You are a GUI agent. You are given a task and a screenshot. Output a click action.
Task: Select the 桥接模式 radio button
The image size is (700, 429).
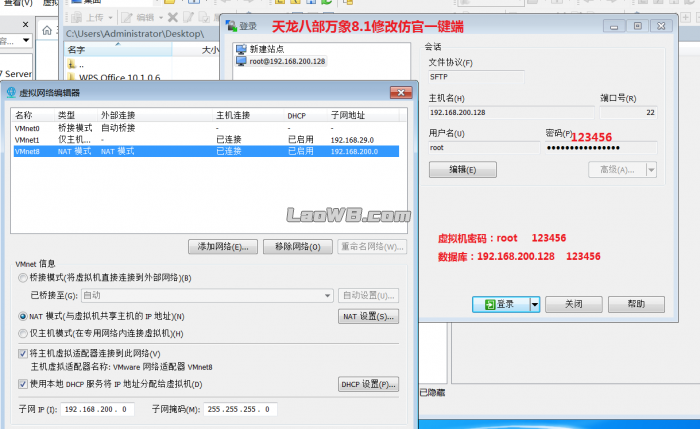point(23,278)
